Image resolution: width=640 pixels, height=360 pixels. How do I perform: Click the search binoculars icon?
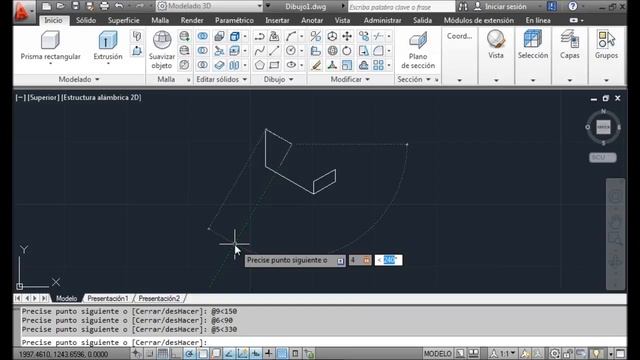[x=463, y=7]
